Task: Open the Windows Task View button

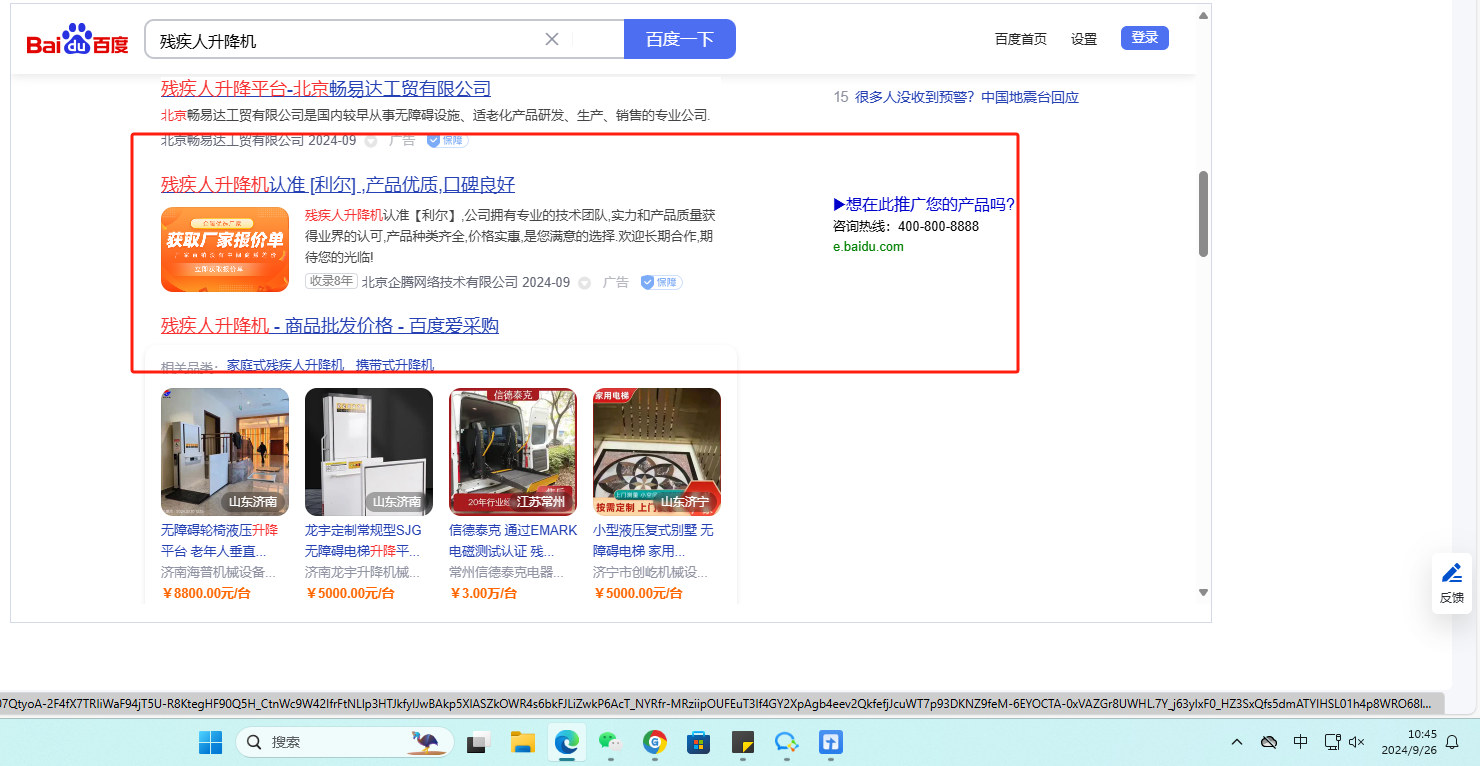Action: click(x=479, y=742)
